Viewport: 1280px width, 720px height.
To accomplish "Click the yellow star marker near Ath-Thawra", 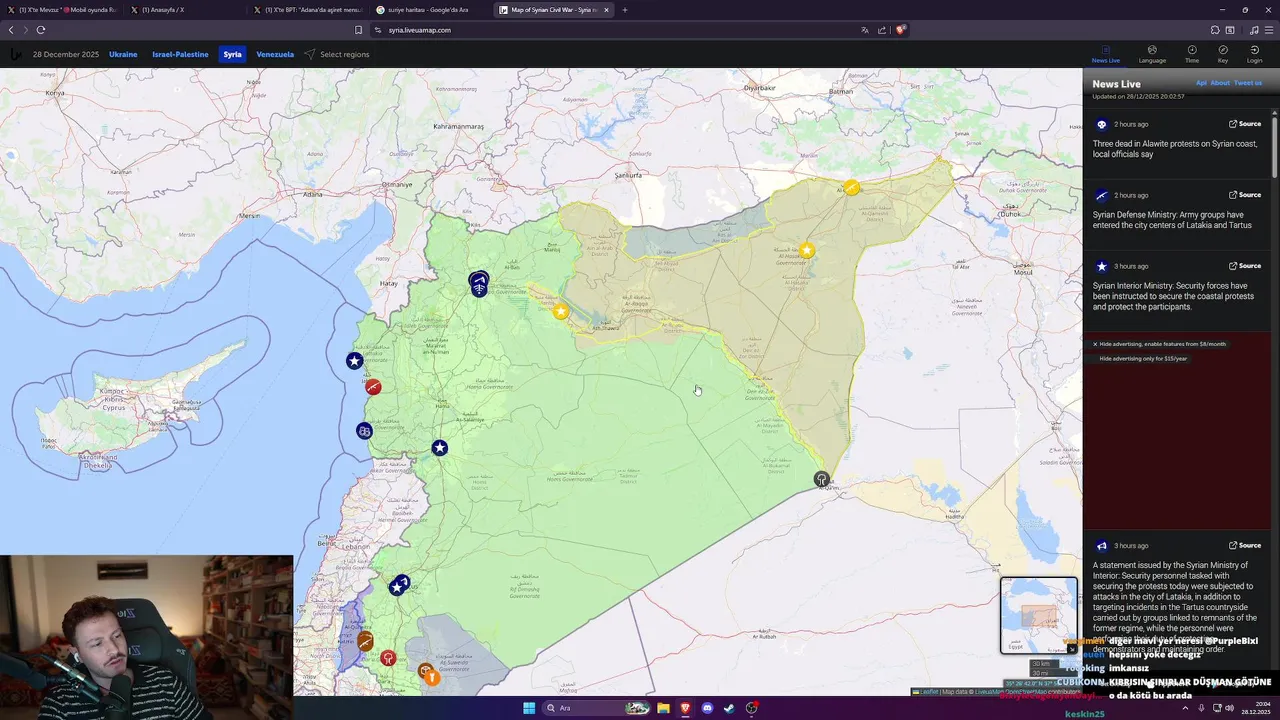I will click(561, 311).
